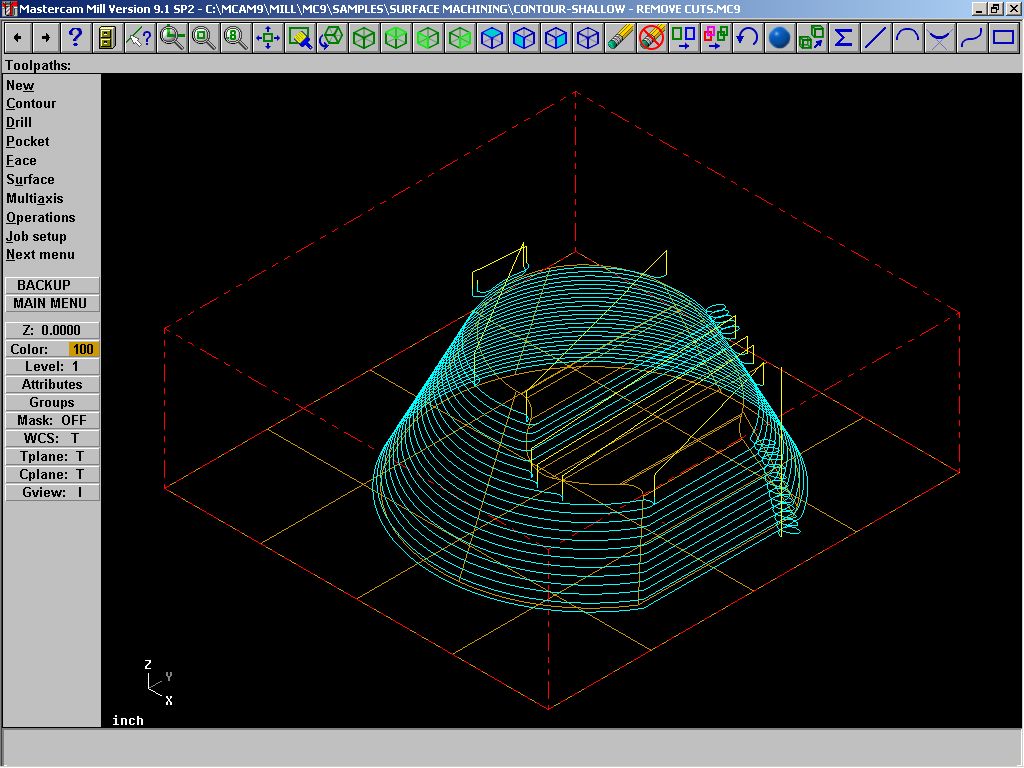Select the Create Rectangle icon
Screen dimensions: 1024x768
point(1003,38)
